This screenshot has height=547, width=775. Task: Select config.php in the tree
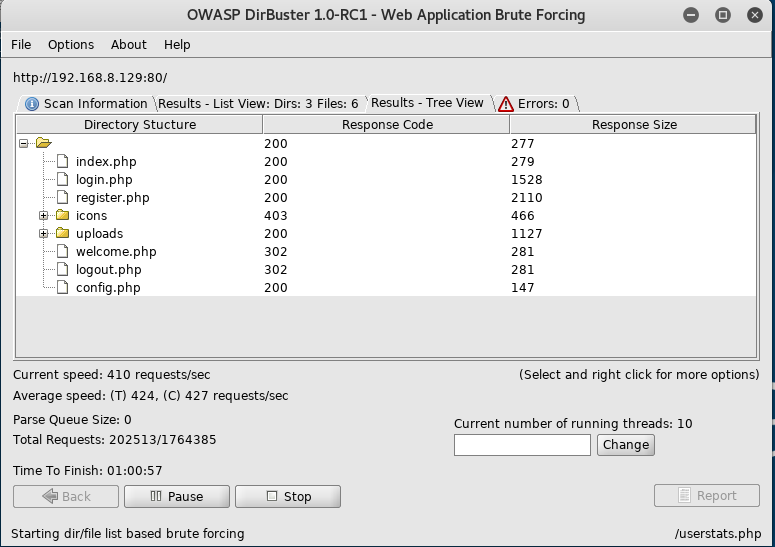(108, 288)
